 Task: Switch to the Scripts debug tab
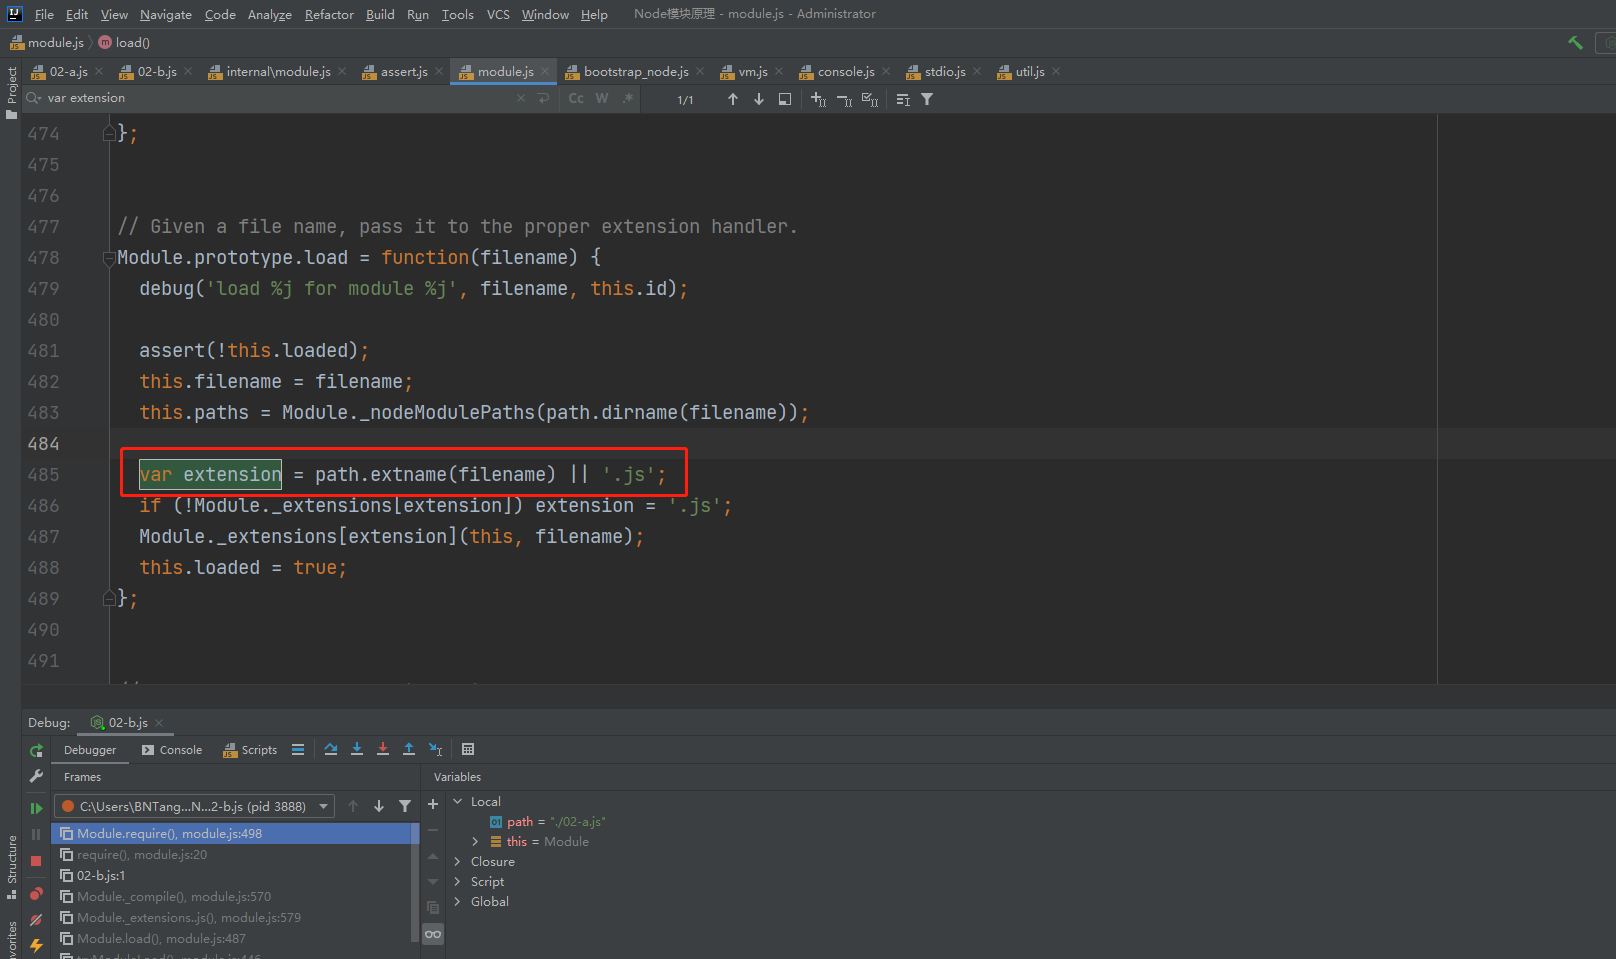pos(250,750)
